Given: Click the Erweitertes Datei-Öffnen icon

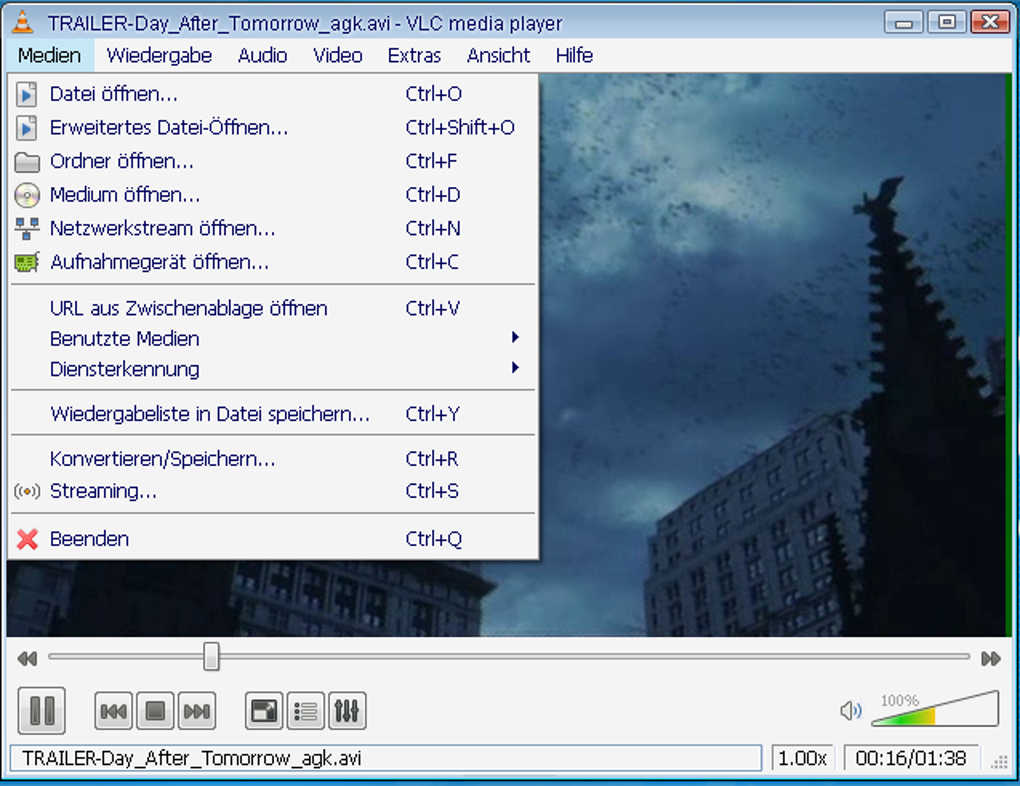Looking at the screenshot, I should pyautogui.click(x=27, y=128).
